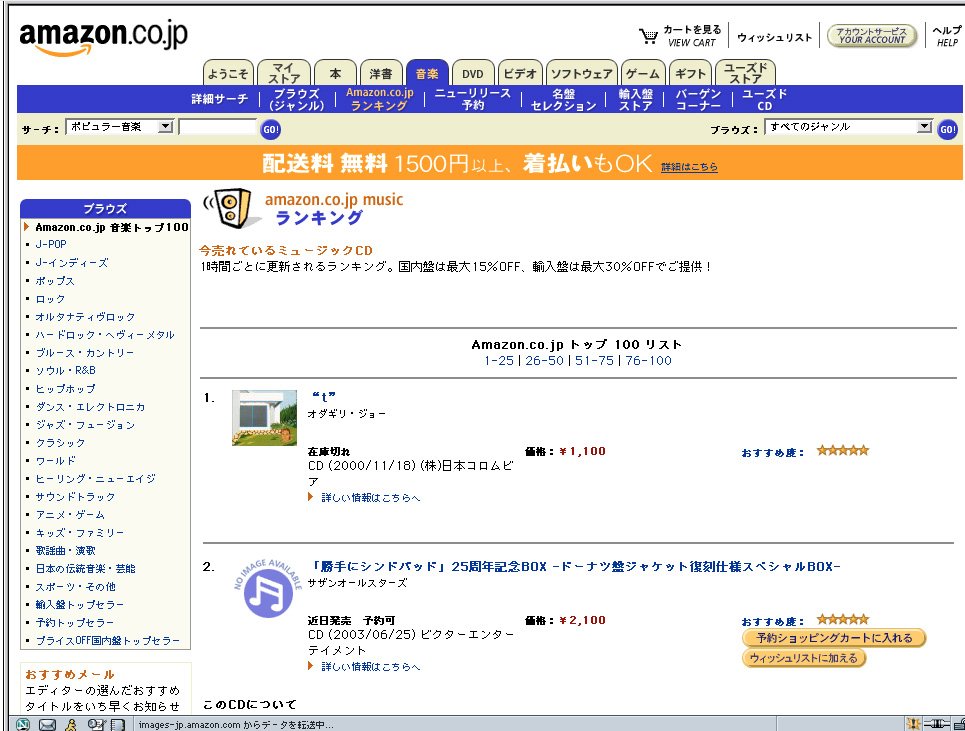Open Amazon.co.jp 音楽トップ100 in sidebar
The height and width of the screenshot is (731, 965).
111,227
